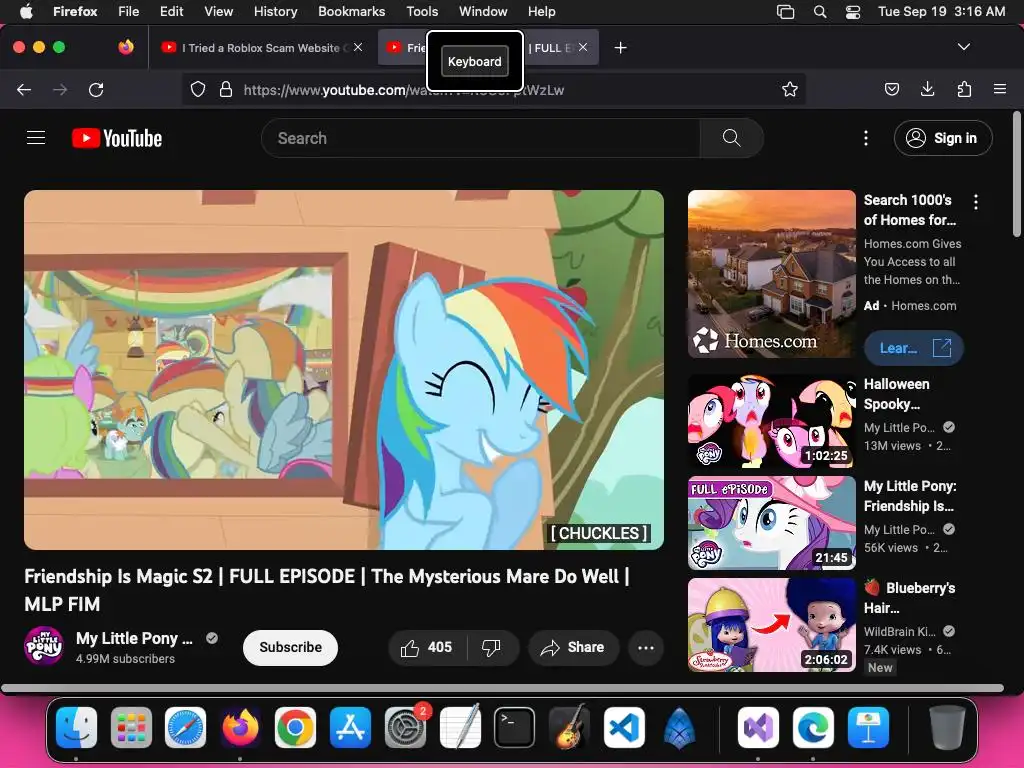Open the View menu

(x=218, y=11)
